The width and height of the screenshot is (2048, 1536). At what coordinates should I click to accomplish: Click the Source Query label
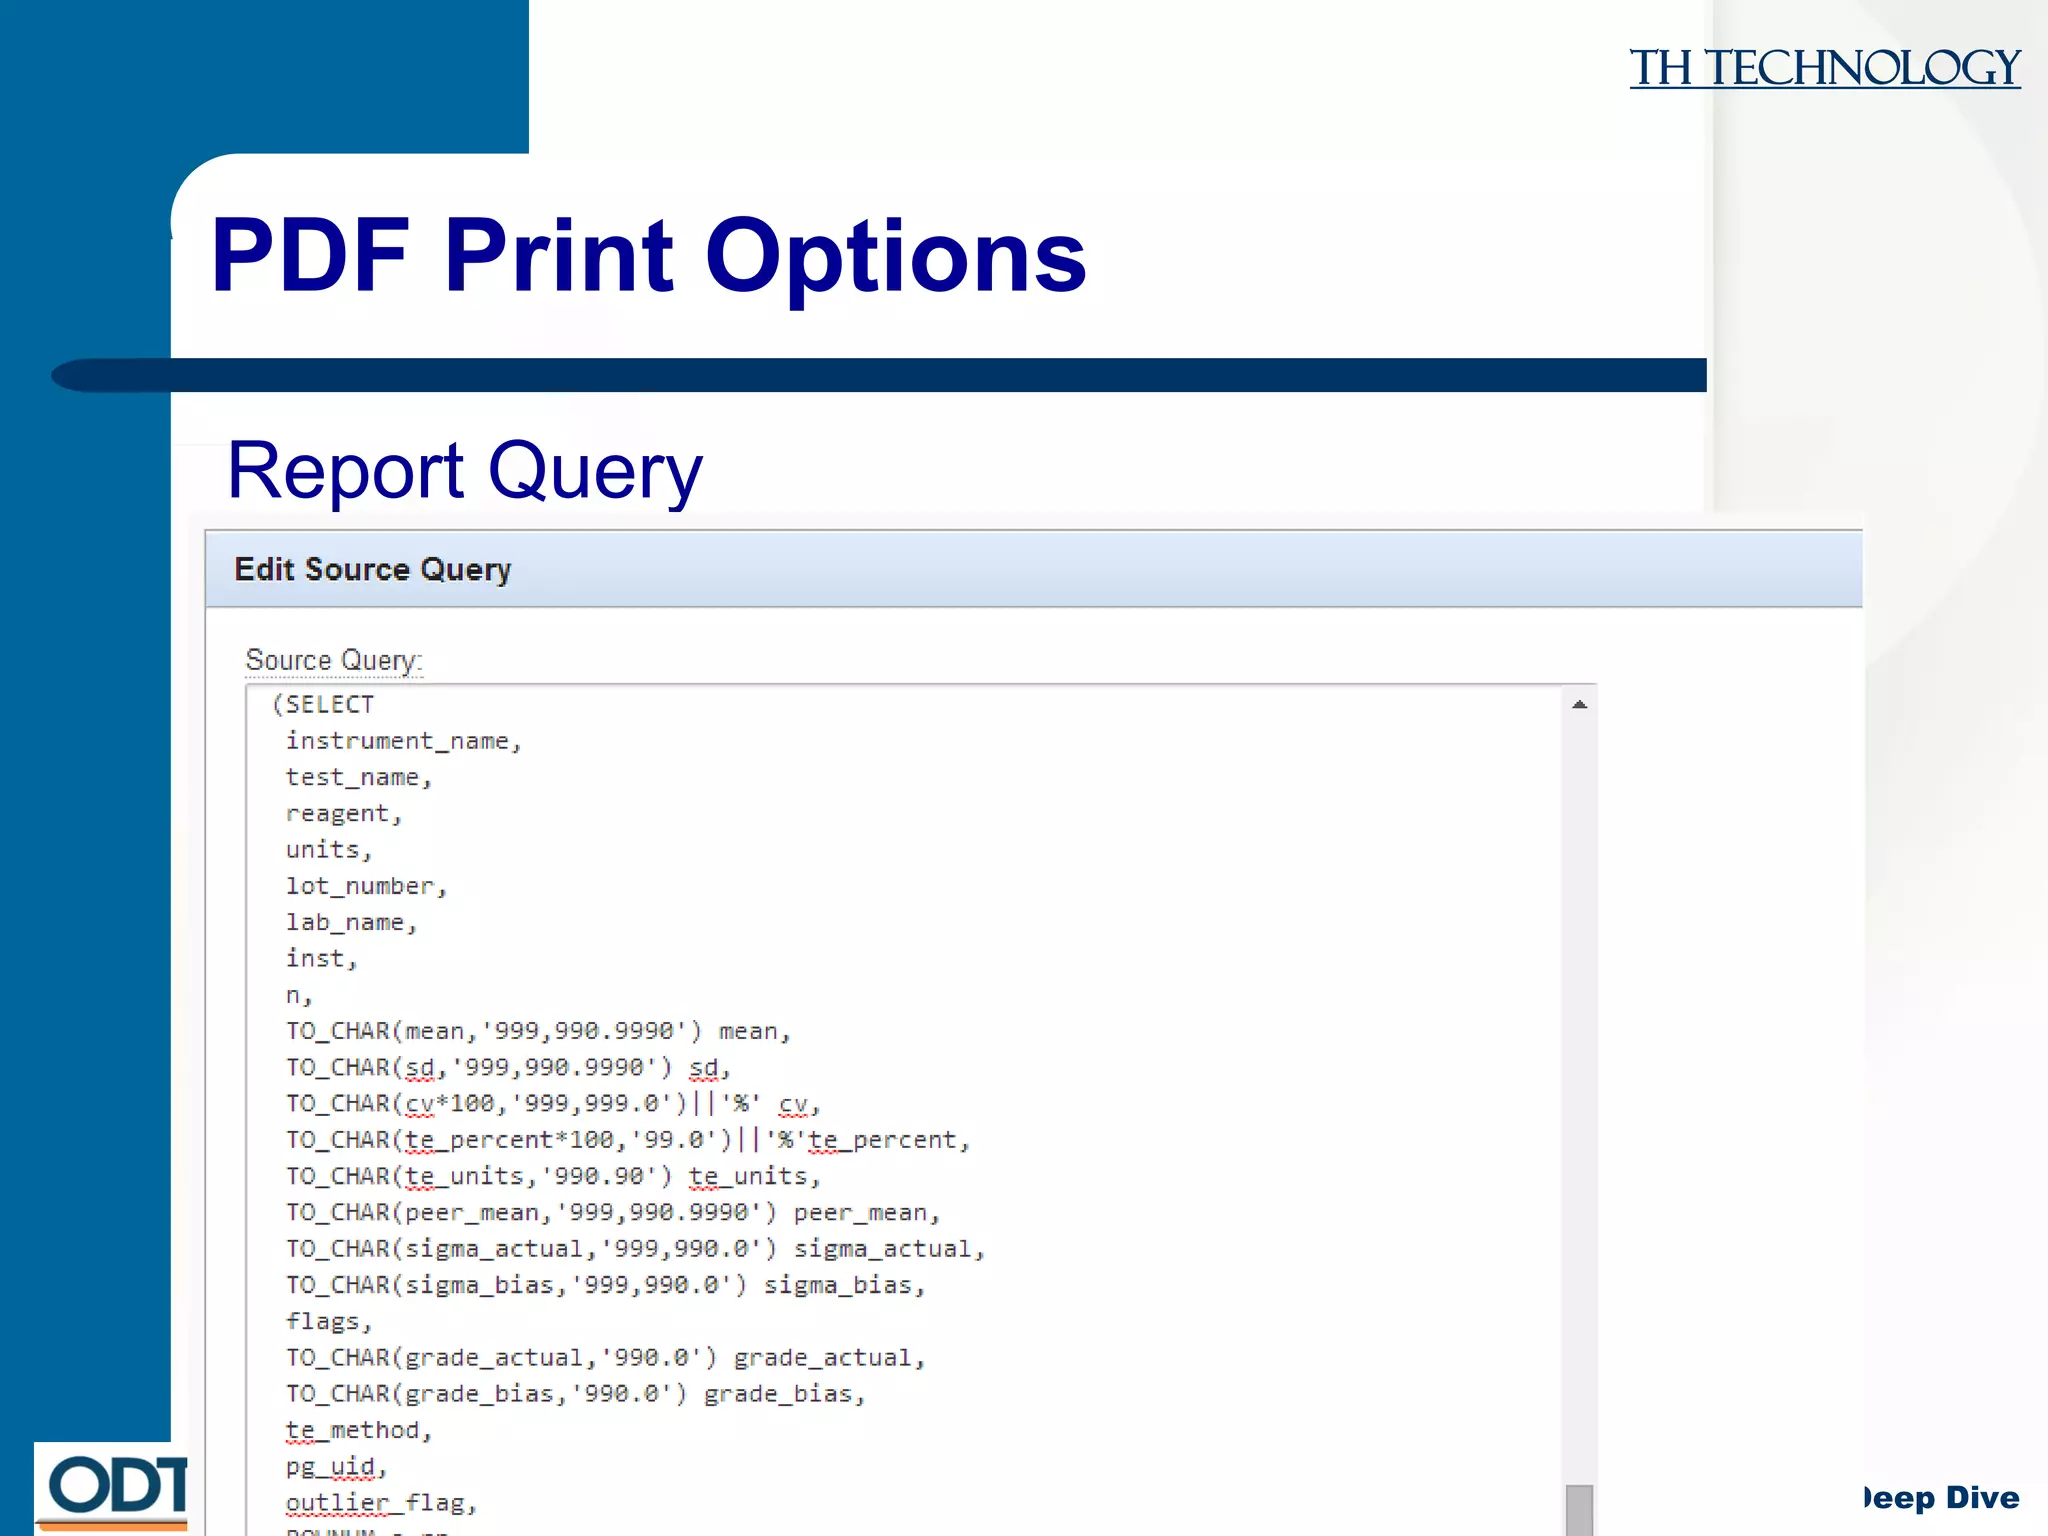click(x=334, y=661)
